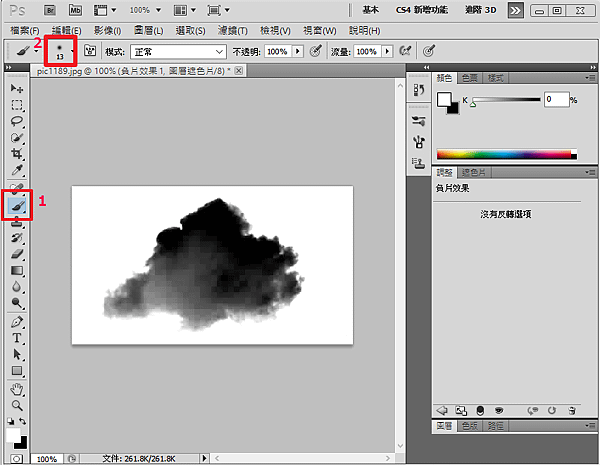Viewport: 600px width, 465px height.
Task: Open the Color panel options menu
Action: coord(591,78)
